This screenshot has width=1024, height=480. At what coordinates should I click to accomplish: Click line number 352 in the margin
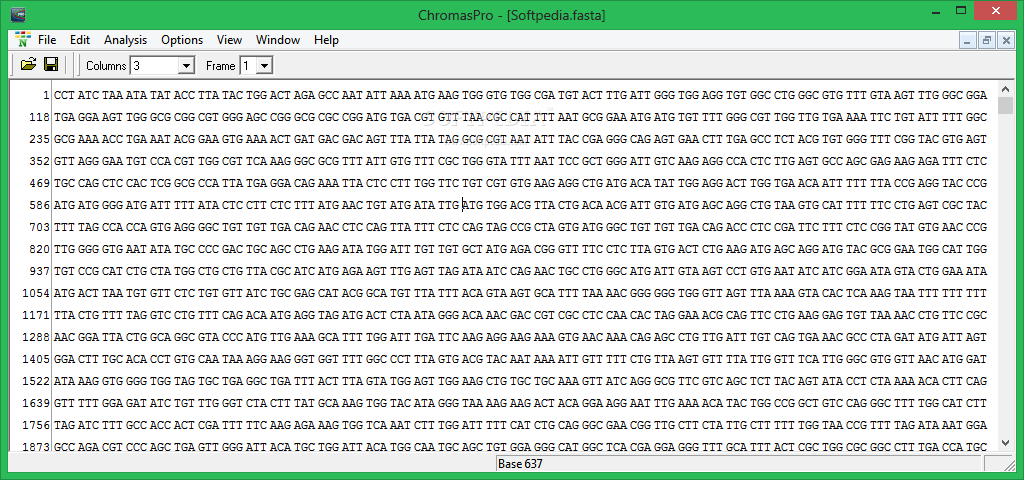40,161
